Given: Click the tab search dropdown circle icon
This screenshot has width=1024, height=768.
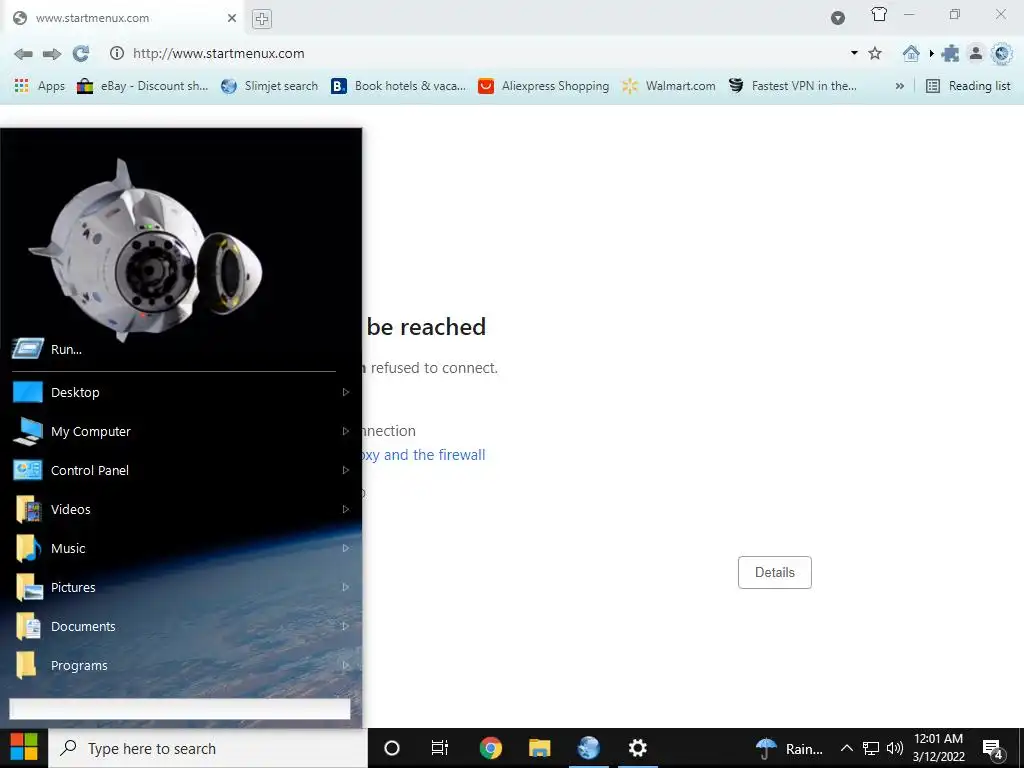Looking at the screenshot, I should coord(838,18).
